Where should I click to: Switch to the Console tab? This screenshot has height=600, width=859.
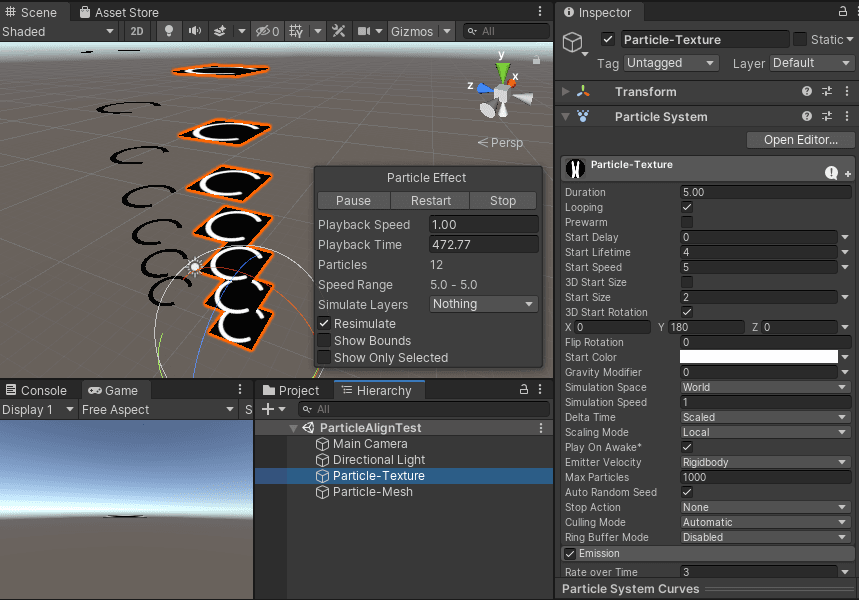coord(36,390)
